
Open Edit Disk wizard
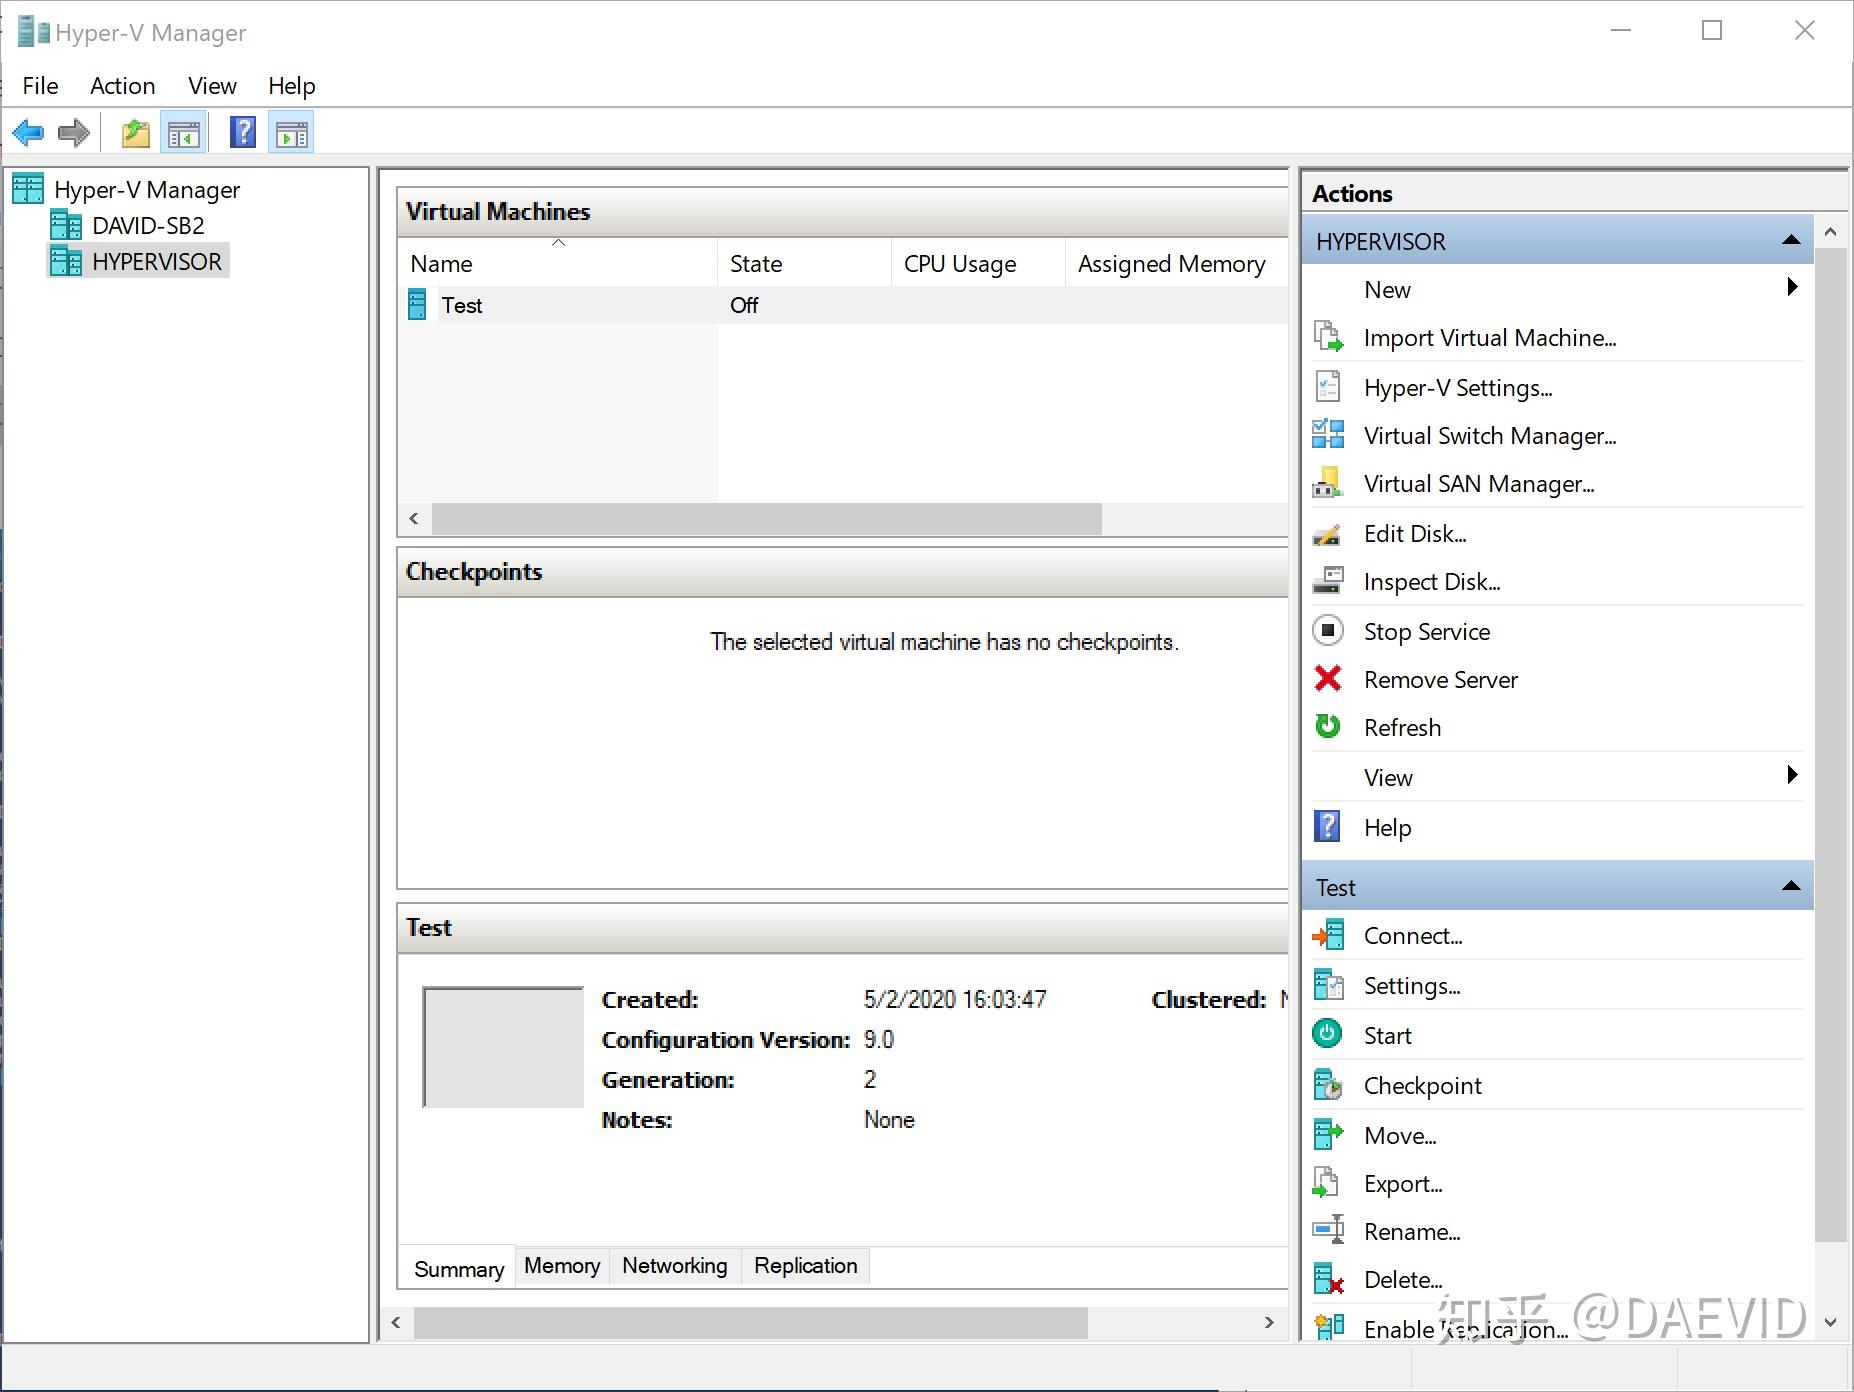point(1416,533)
